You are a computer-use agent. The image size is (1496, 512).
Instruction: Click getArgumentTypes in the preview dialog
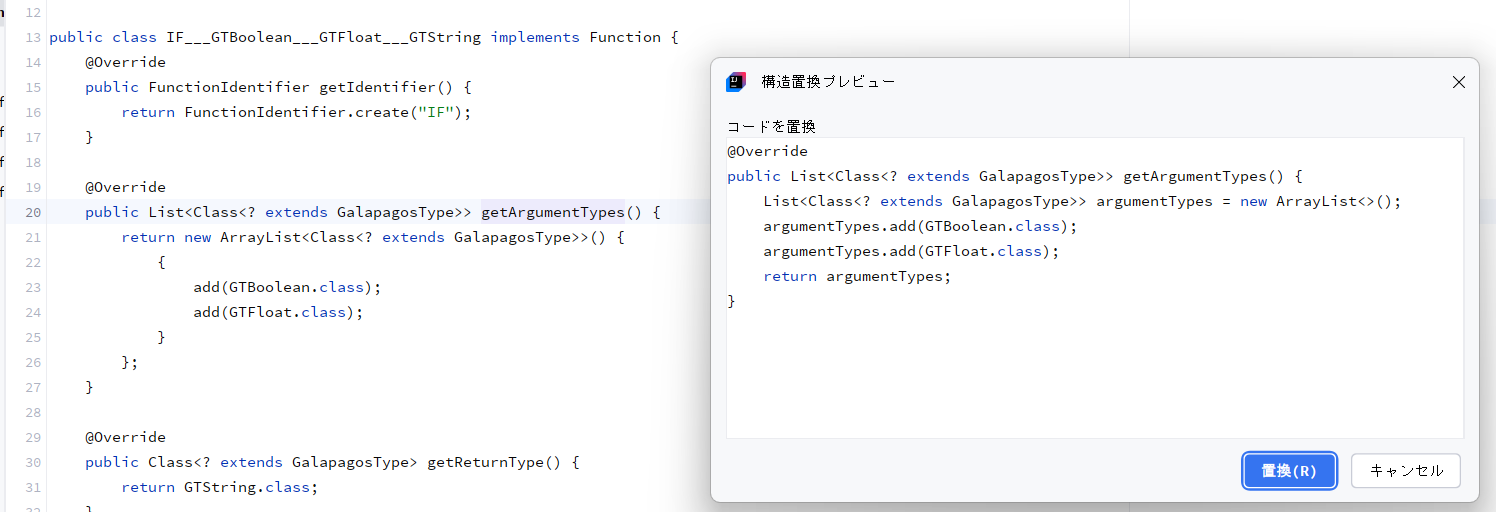point(1195,176)
